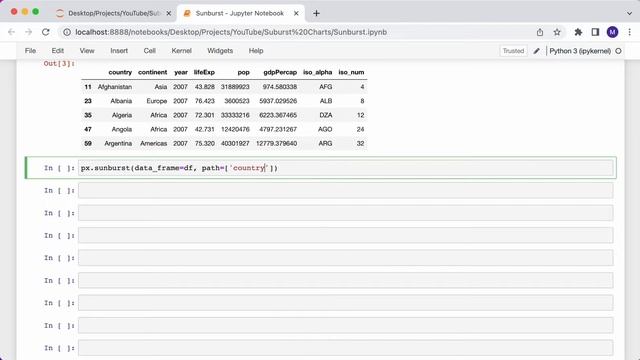640x360 pixels.
Task: Open the Edit menu
Action: coord(58,51)
